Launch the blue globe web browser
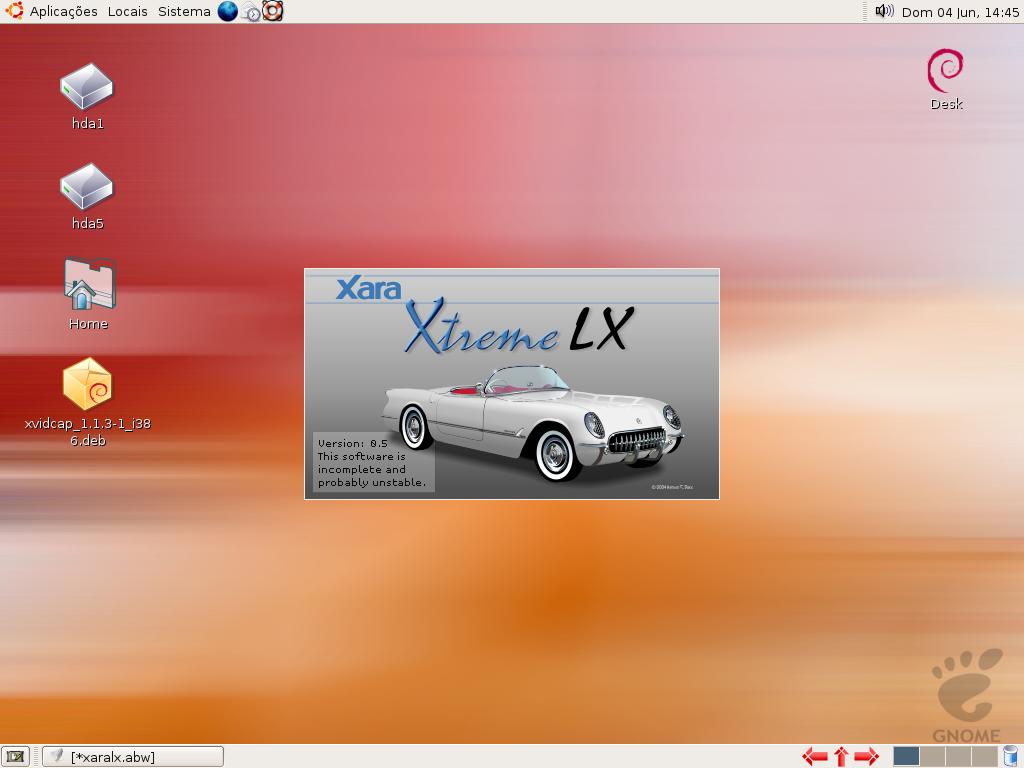 click(227, 11)
